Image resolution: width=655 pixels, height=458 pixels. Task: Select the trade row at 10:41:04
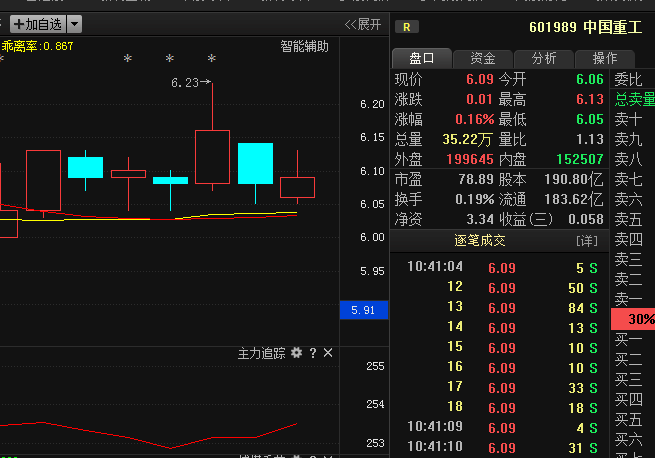tap(499, 267)
